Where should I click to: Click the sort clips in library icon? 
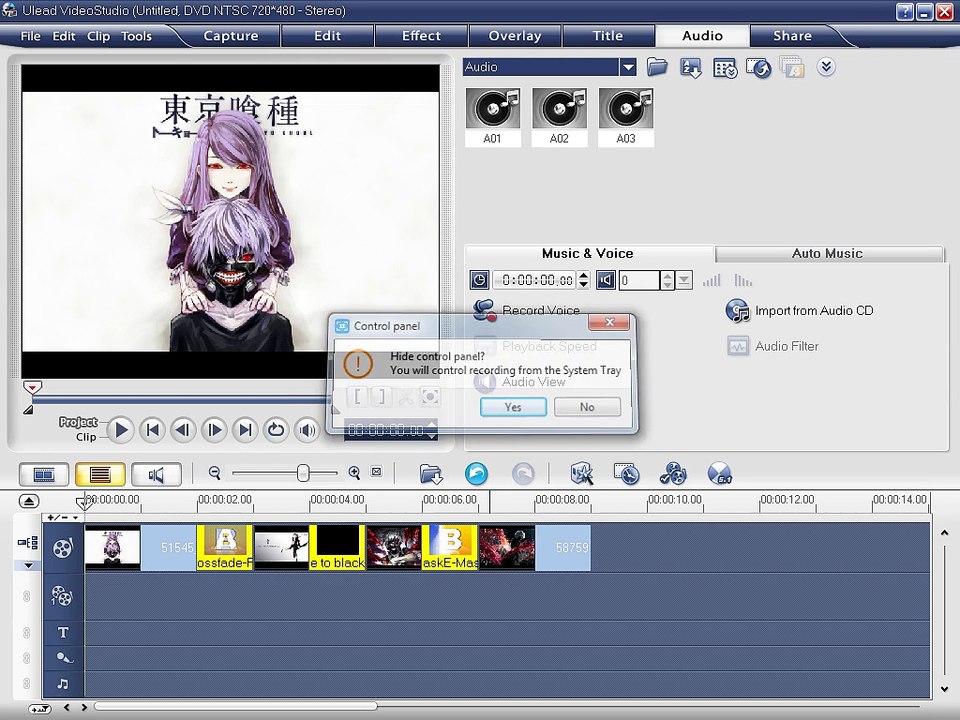(x=691, y=67)
